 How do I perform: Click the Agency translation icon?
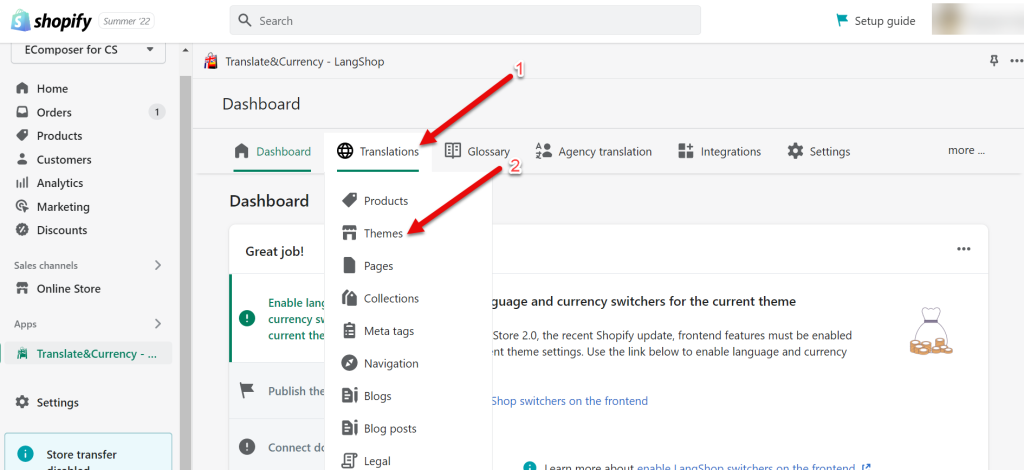[x=543, y=151]
